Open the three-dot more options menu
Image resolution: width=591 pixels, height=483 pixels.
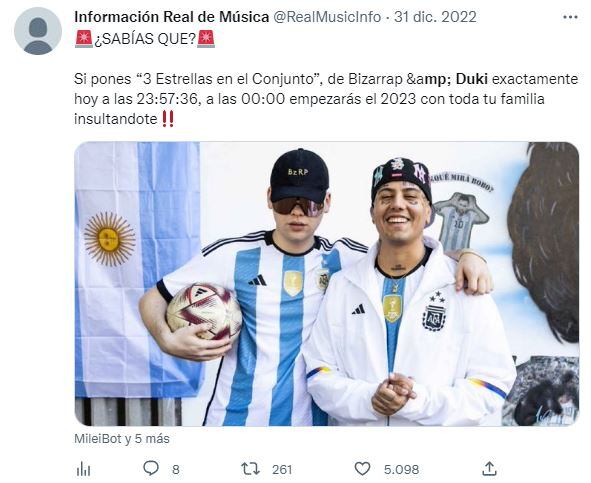pos(570,17)
